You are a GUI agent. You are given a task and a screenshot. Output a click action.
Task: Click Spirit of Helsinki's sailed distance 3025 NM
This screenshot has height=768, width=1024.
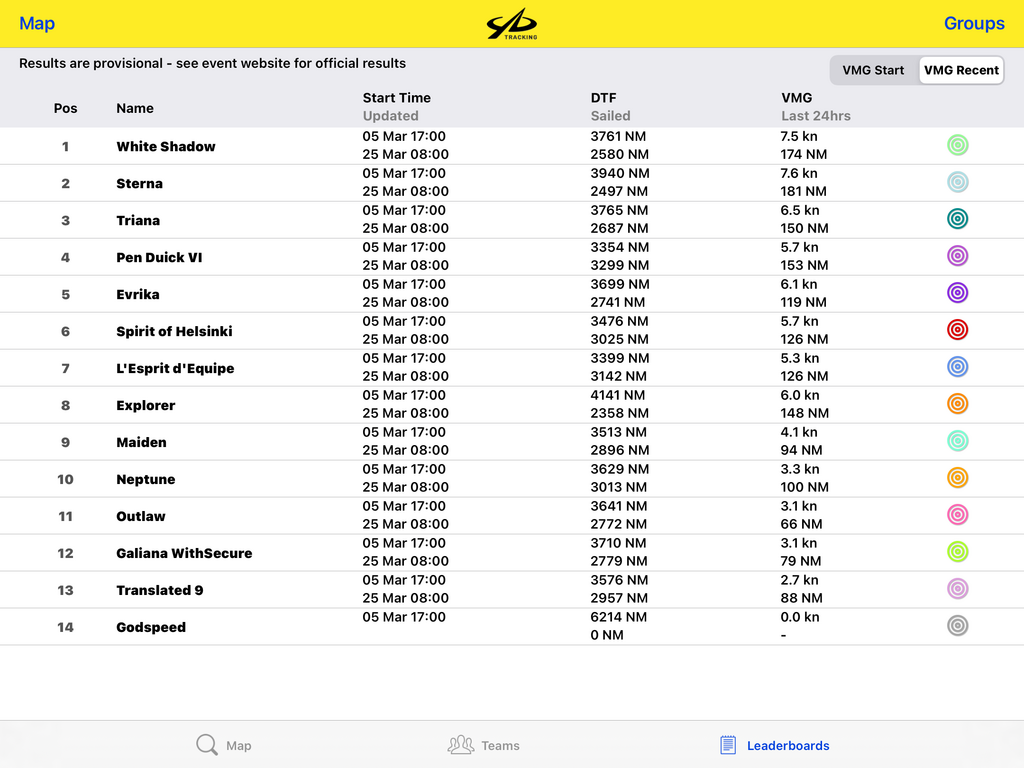click(620, 339)
